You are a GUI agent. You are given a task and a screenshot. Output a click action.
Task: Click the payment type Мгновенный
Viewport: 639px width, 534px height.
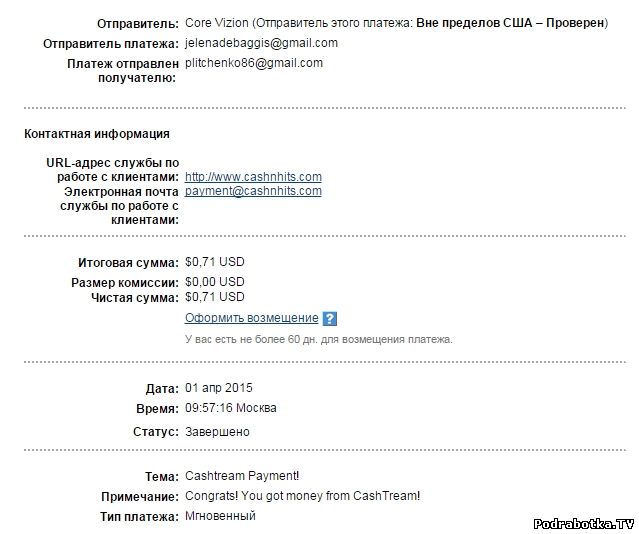point(220,516)
